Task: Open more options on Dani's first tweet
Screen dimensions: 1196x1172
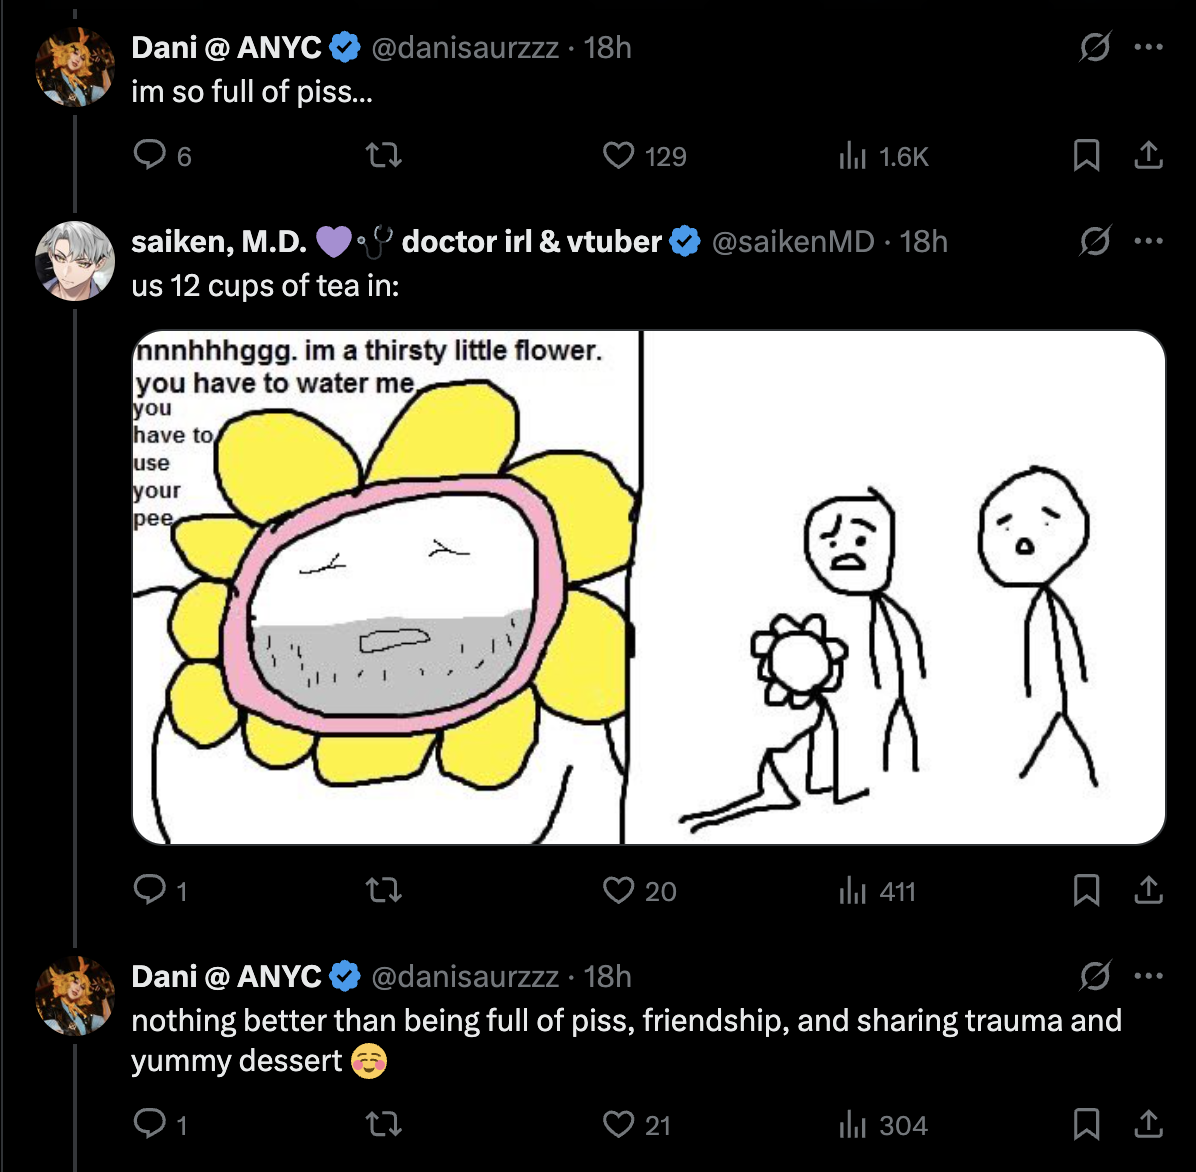Action: tap(1149, 48)
